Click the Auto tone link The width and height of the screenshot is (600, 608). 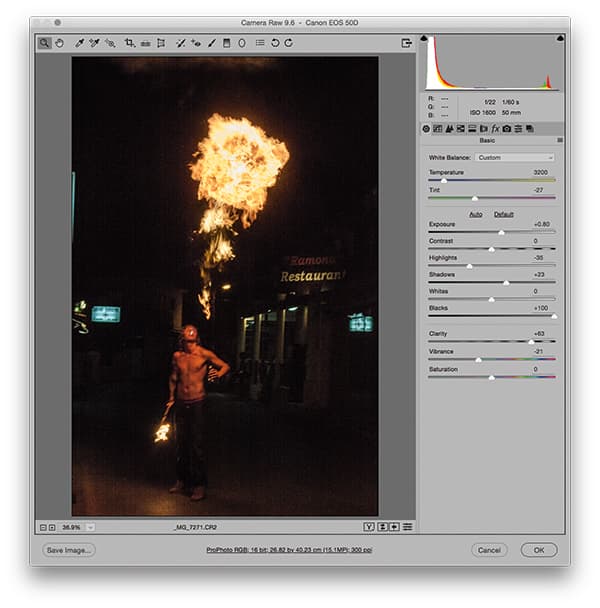coord(476,214)
